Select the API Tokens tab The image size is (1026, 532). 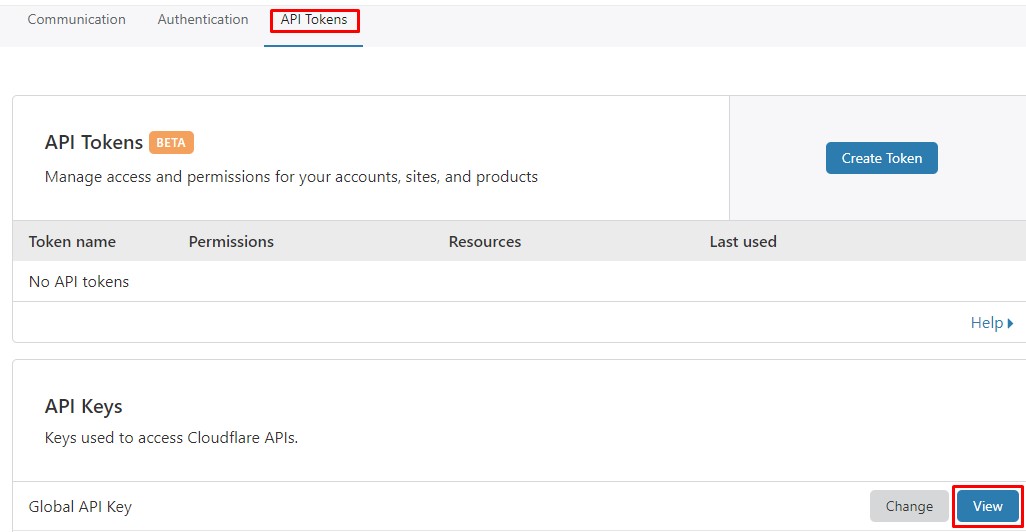tap(314, 20)
